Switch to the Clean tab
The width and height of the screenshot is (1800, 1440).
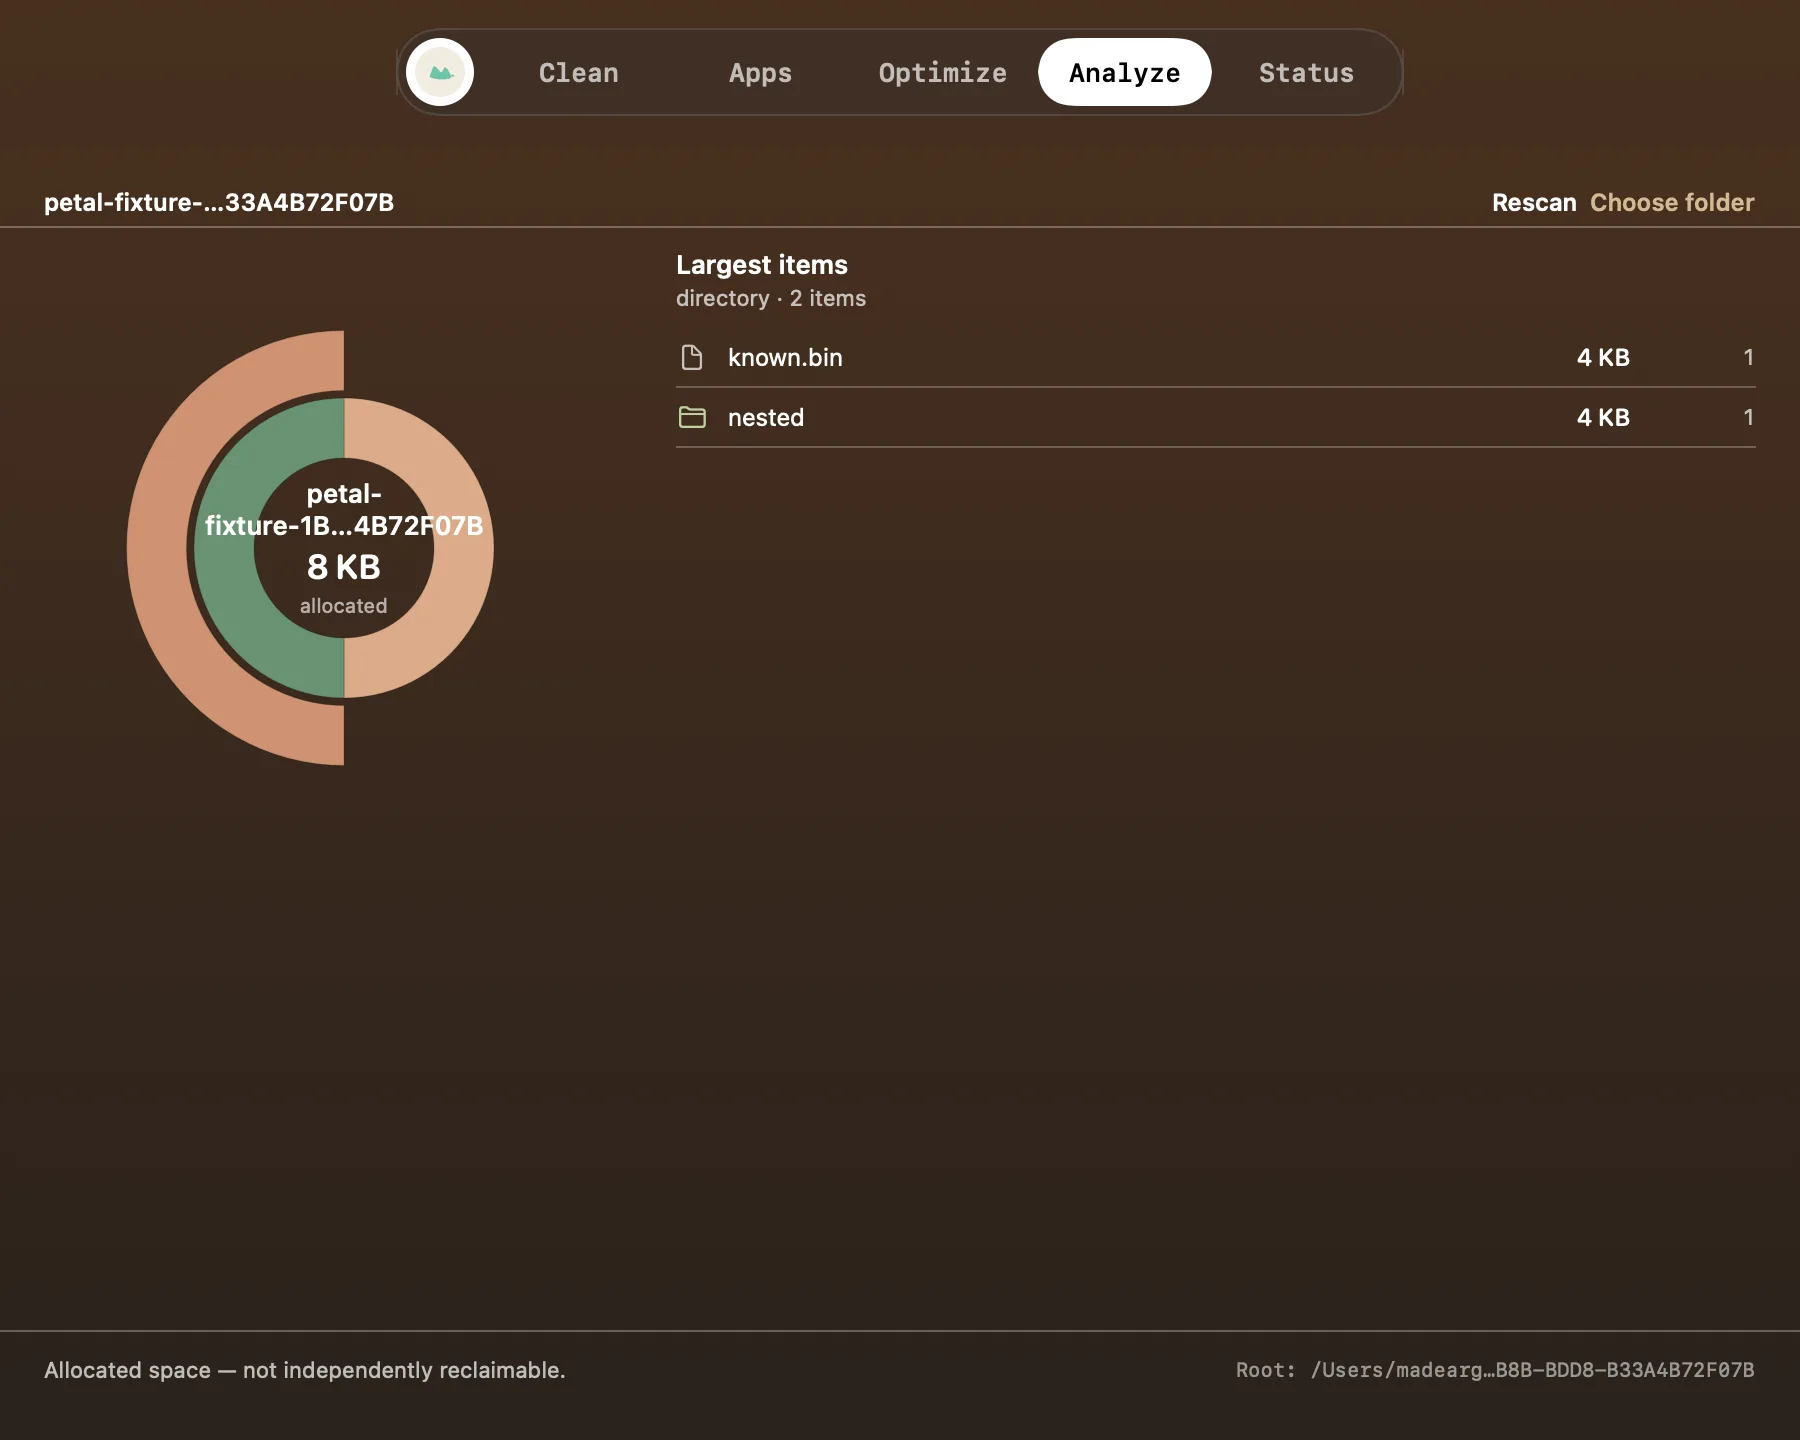click(x=578, y=72)
